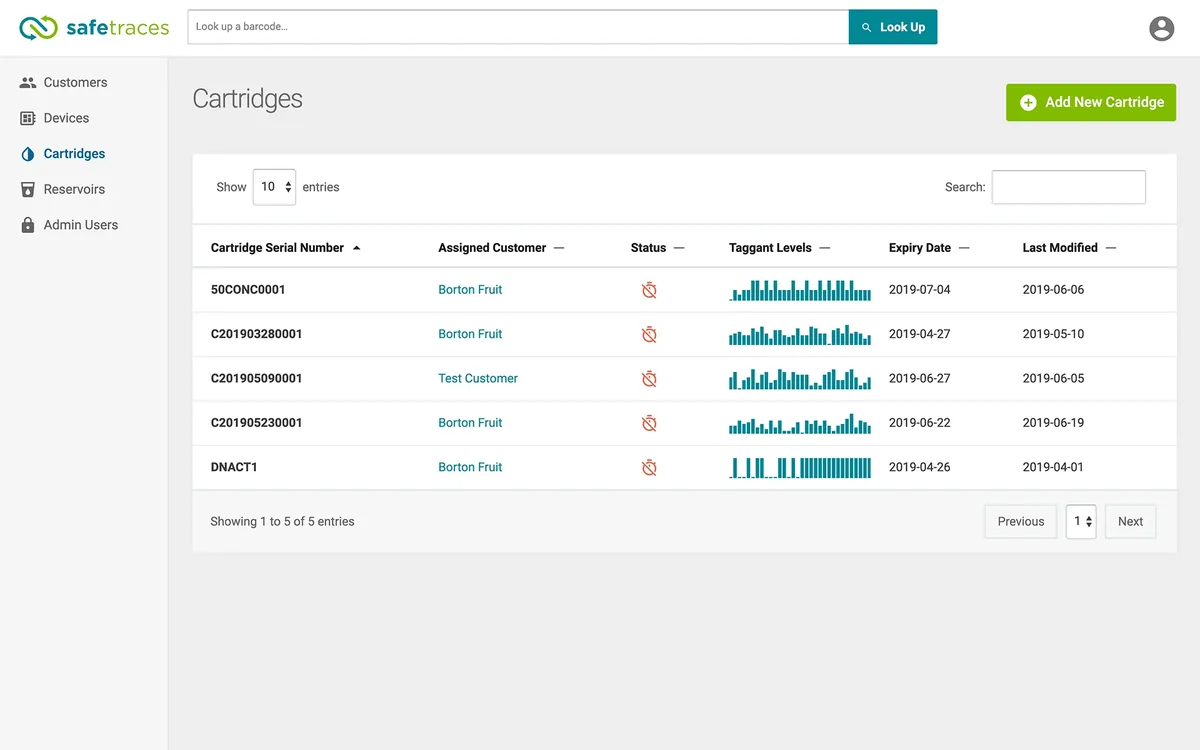The width and height of the screenshot is (1200, 750).
Task: Click last modified date 2019-06-06
Action: (1053, 290)
